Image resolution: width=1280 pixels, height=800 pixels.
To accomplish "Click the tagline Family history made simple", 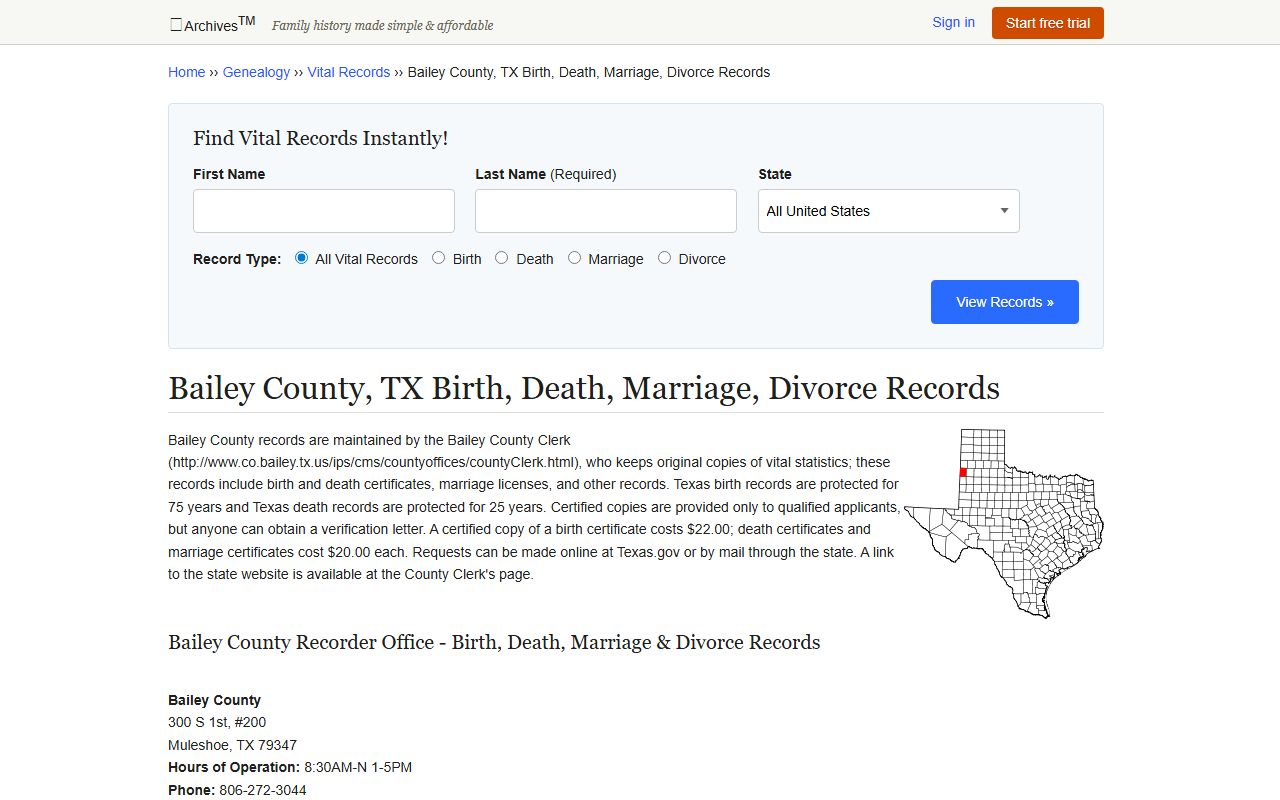I will pos(383,25).
